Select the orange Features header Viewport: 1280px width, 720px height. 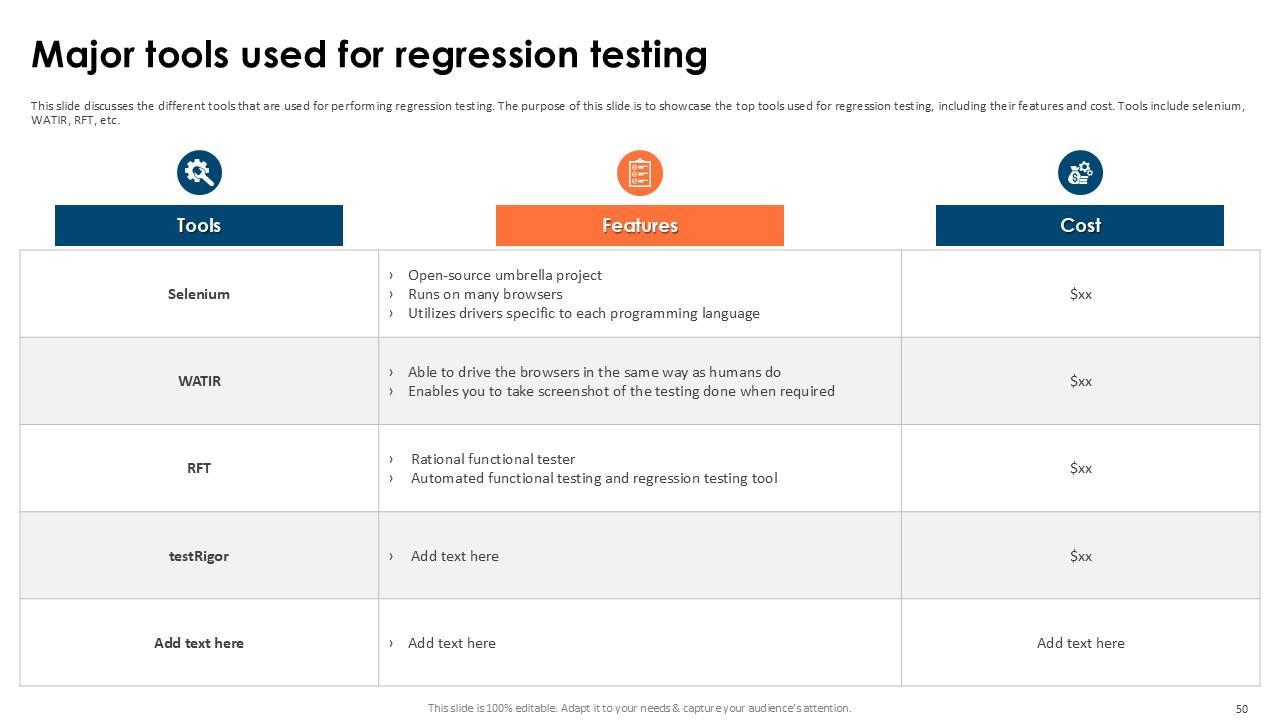pyautogui.click(x=639, y=225)
